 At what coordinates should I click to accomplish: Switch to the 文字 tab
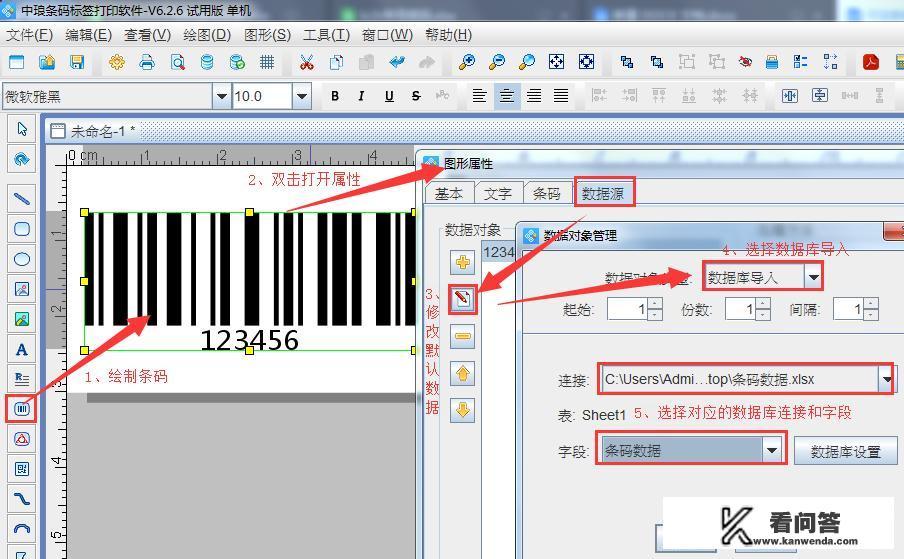click(x=498, y=194)
